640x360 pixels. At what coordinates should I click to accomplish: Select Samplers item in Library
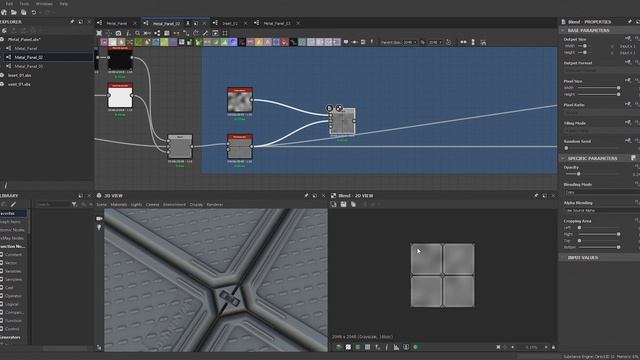tap(13, 280)
